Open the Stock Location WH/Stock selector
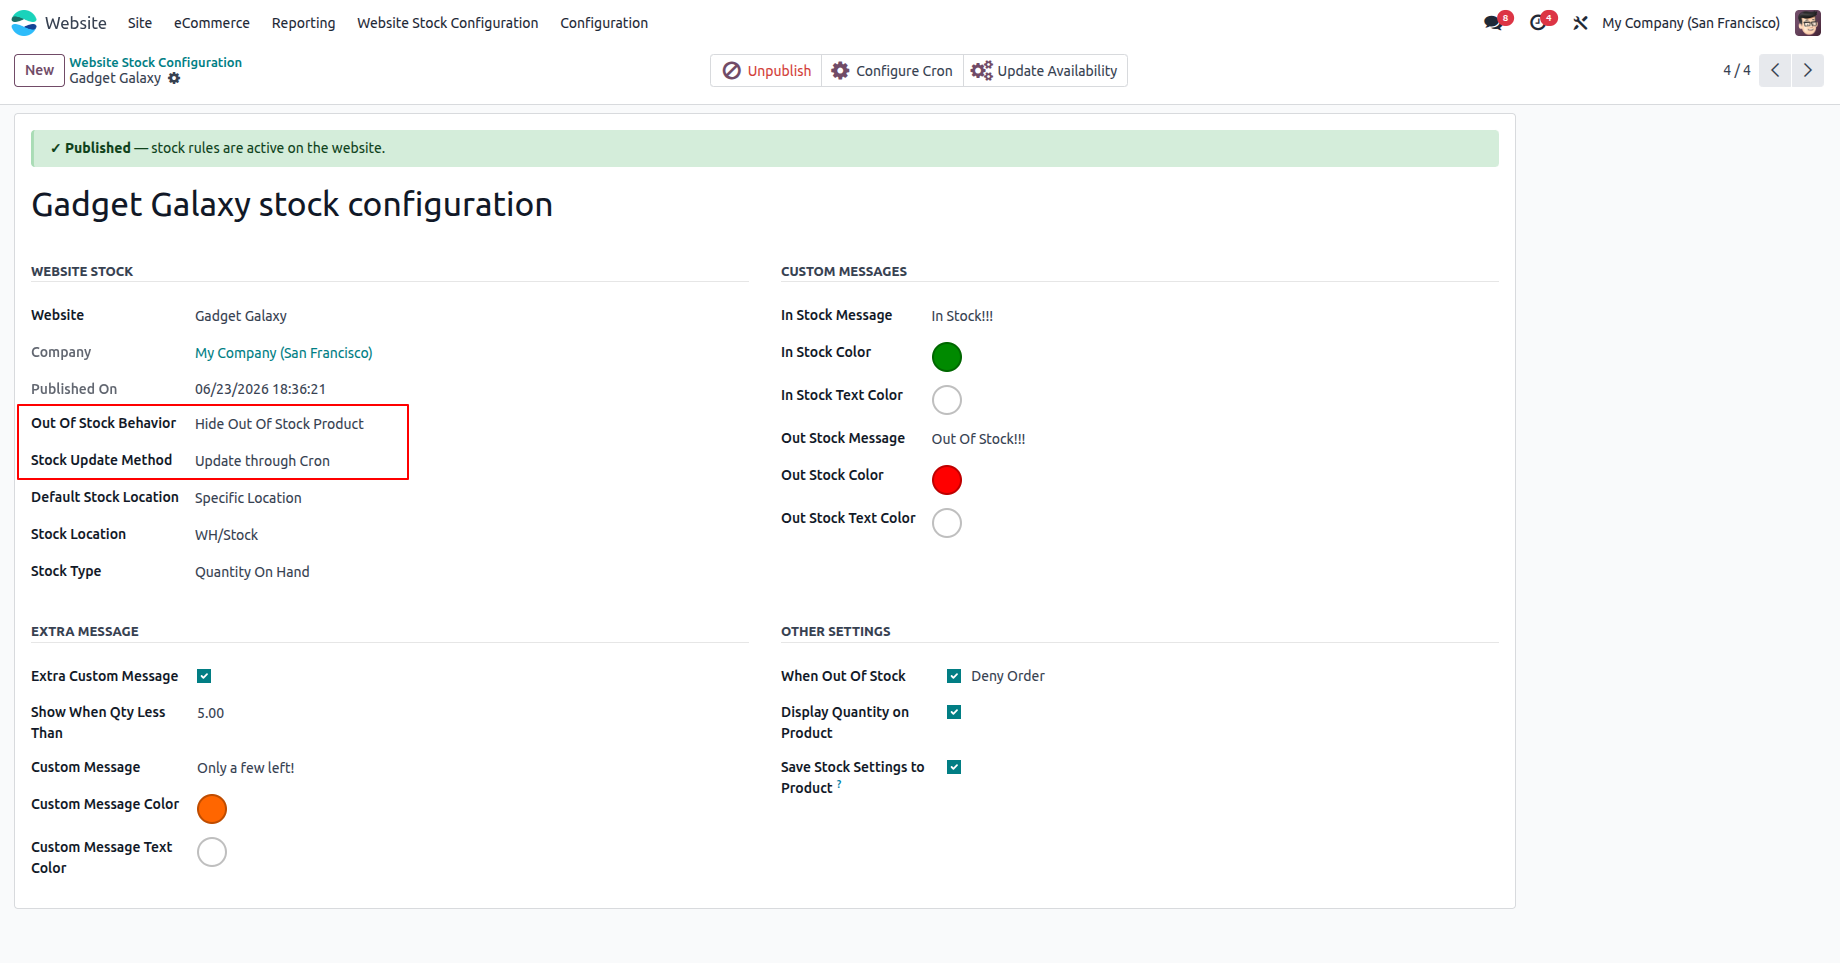 click(226, 535)
